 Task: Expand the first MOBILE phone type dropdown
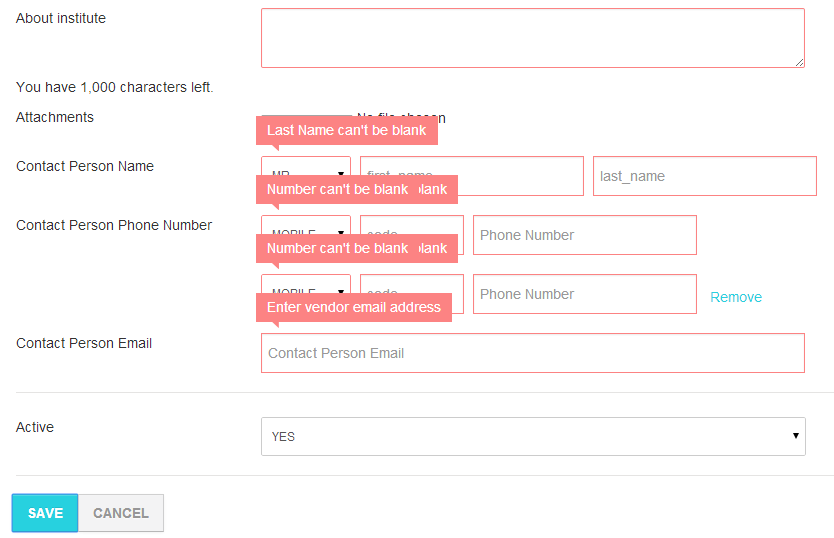pos(306,235)
